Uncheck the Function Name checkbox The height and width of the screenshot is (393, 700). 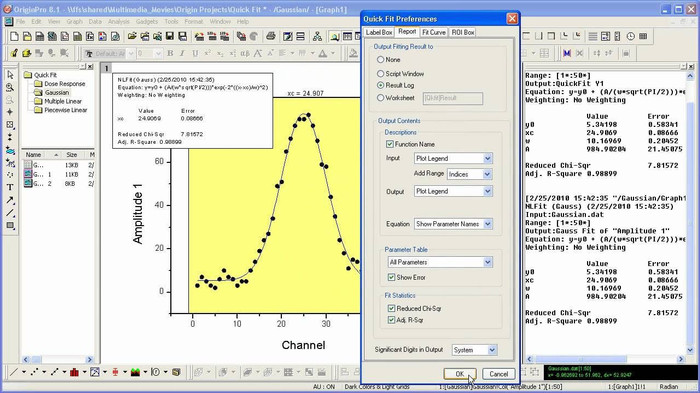click(x=390, y=144)
